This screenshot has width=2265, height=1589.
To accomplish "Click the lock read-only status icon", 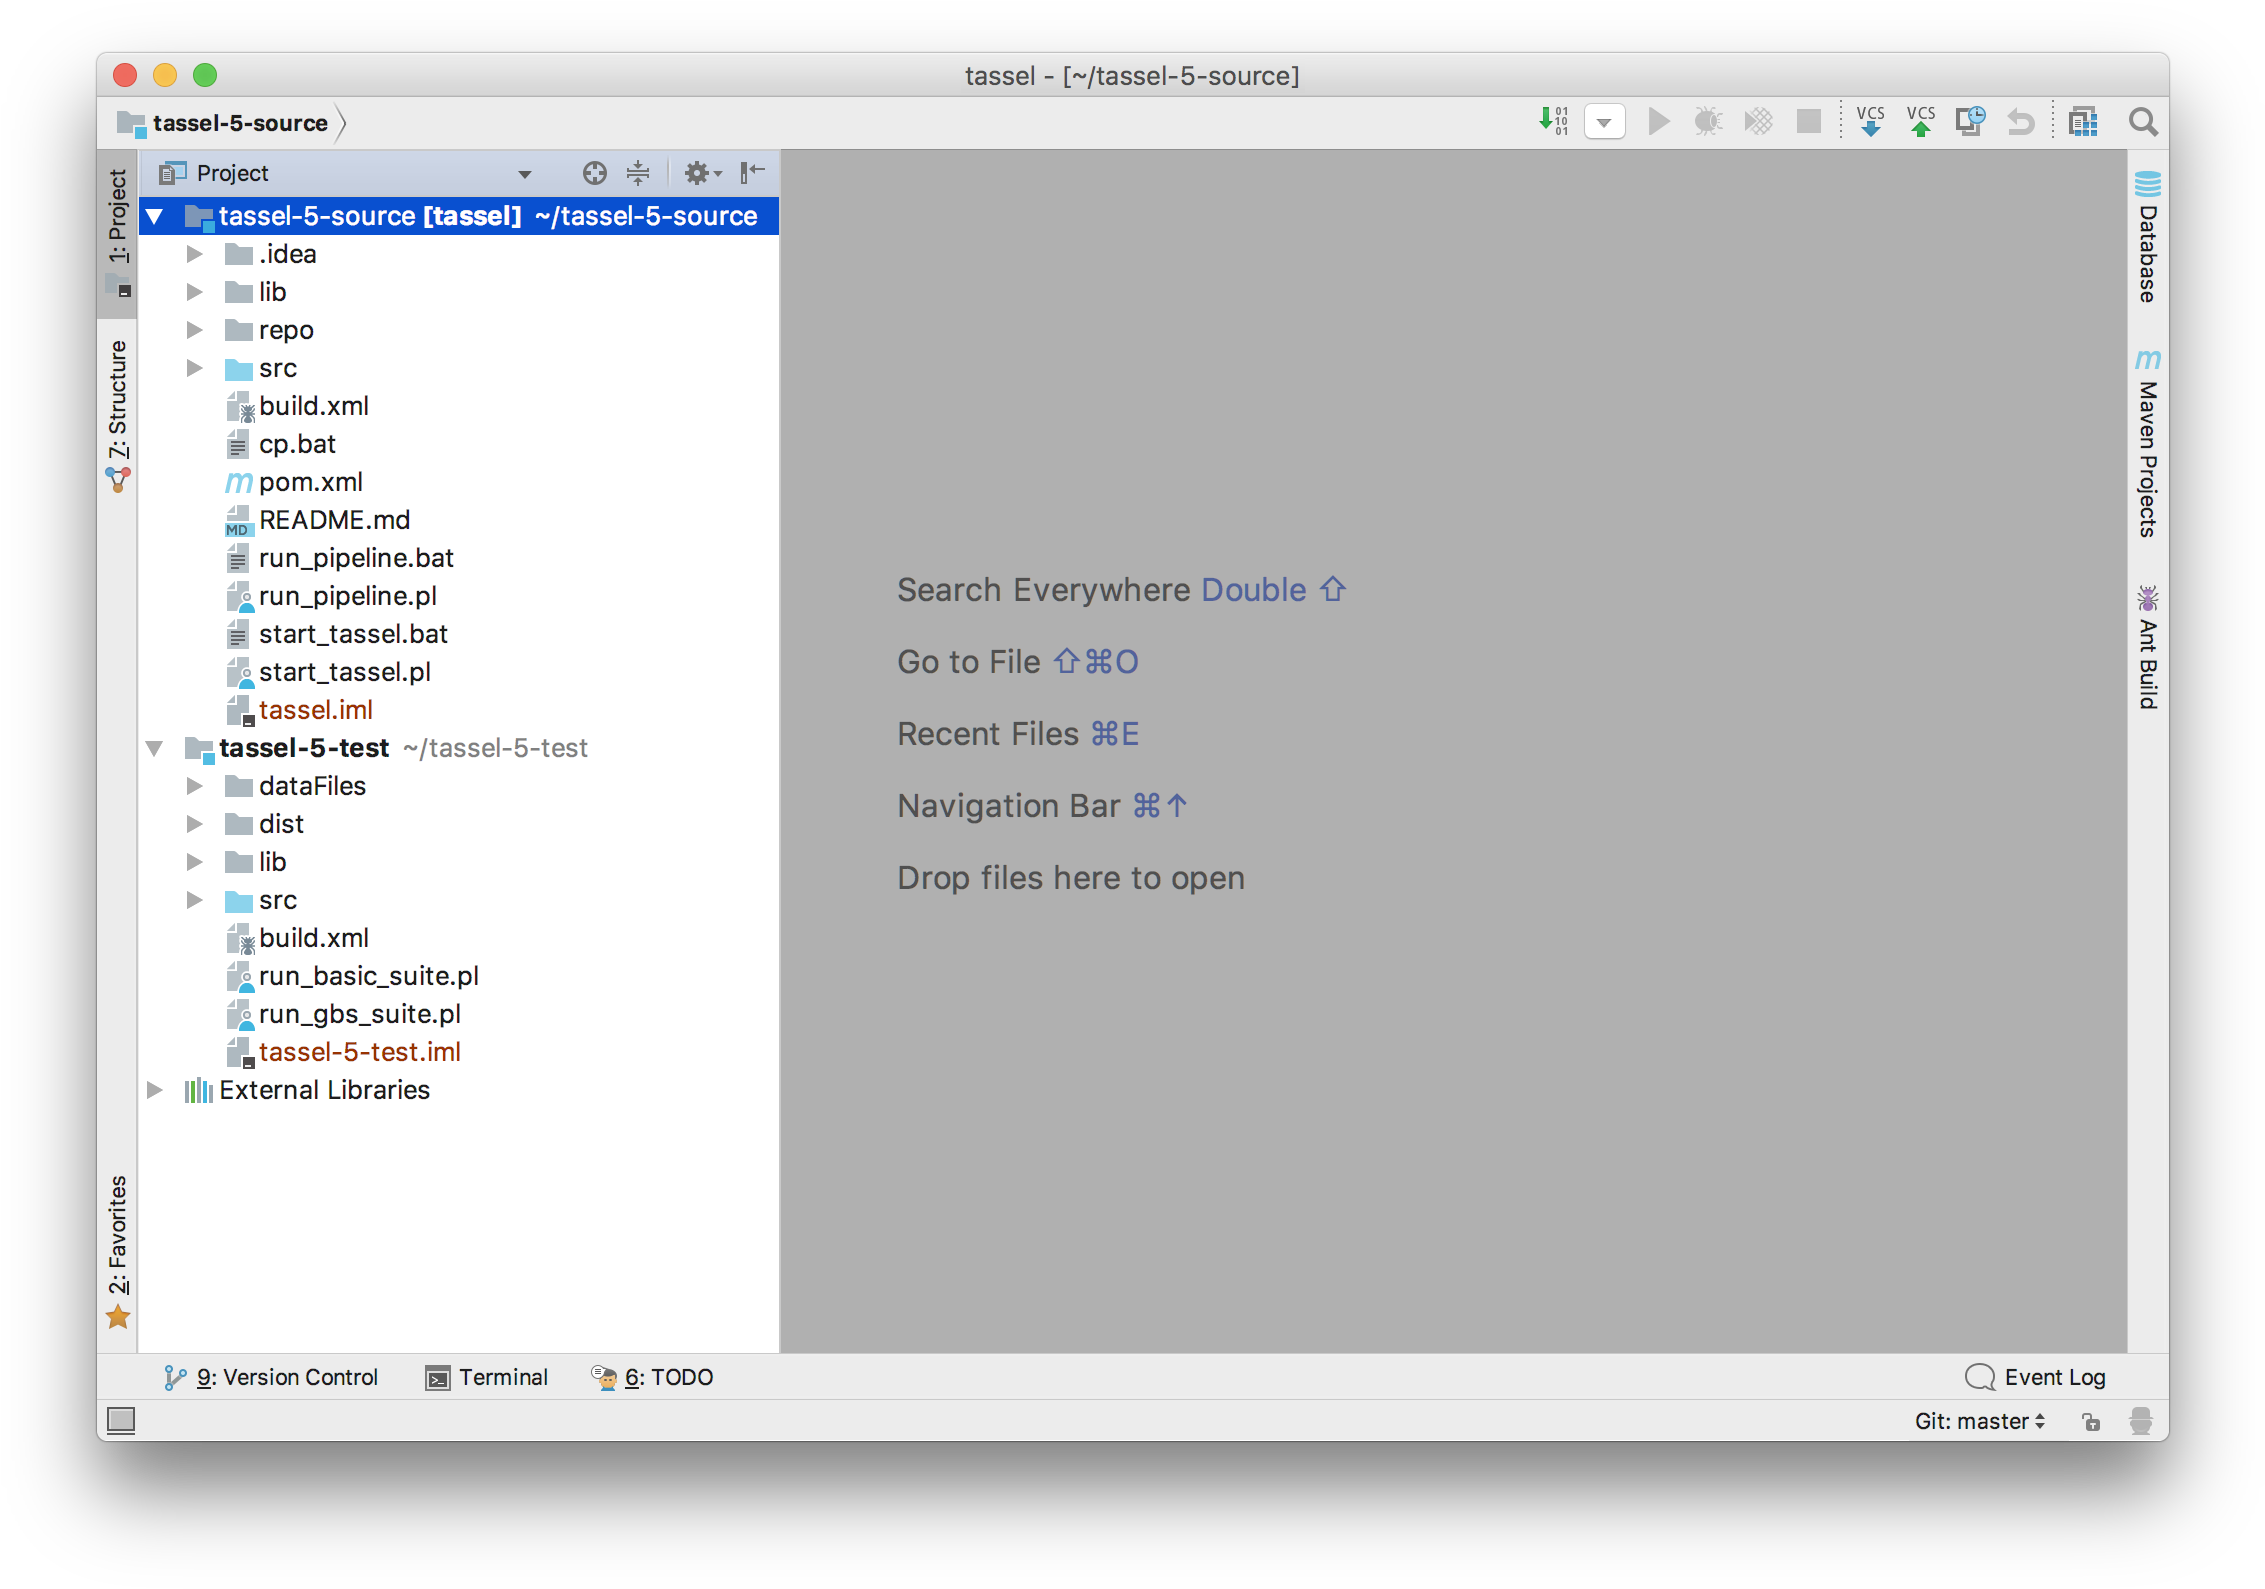I will (x=2091, y=1421).
